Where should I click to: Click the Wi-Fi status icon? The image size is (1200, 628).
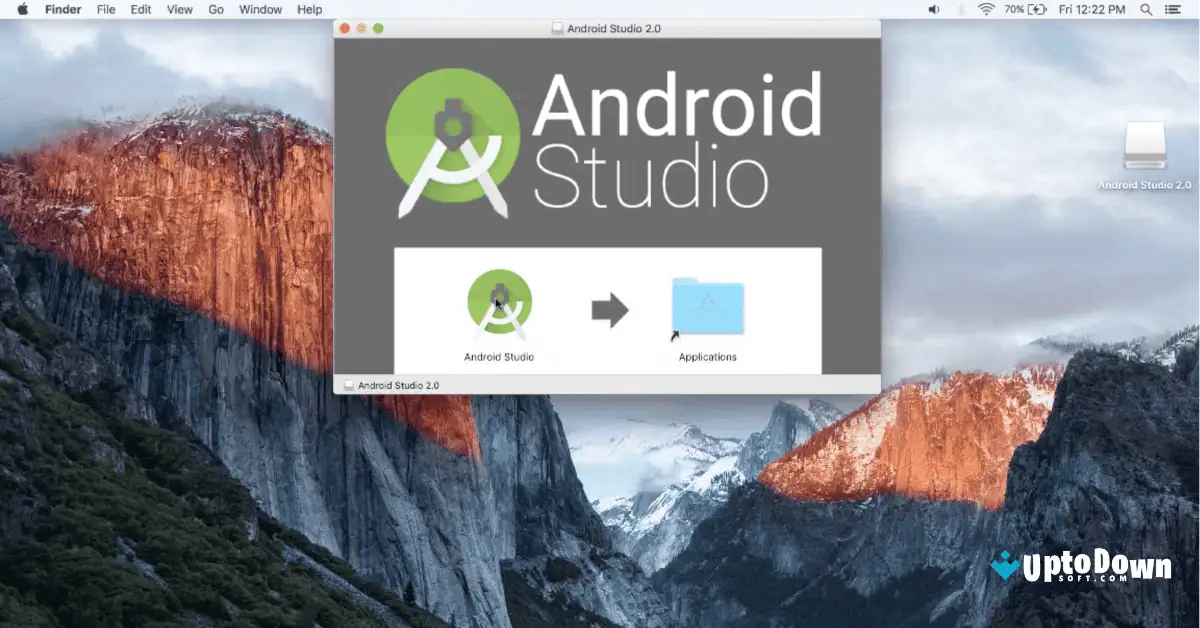(x=987, y=9)
